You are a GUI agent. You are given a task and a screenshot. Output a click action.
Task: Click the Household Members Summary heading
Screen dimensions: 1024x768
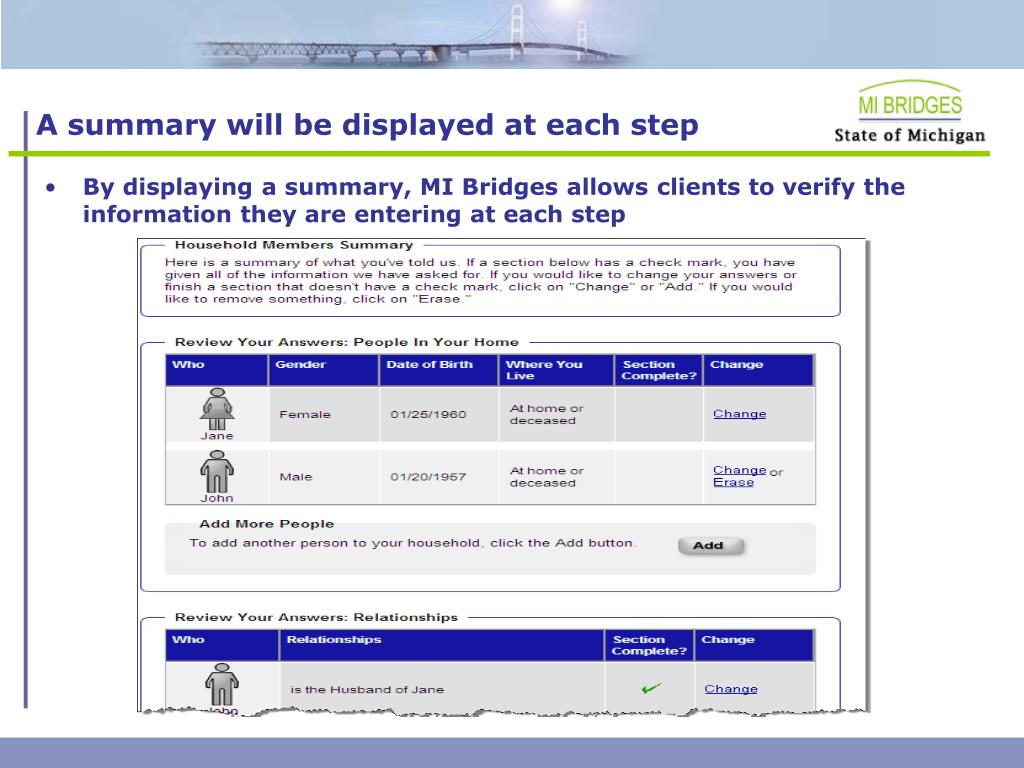294,245
